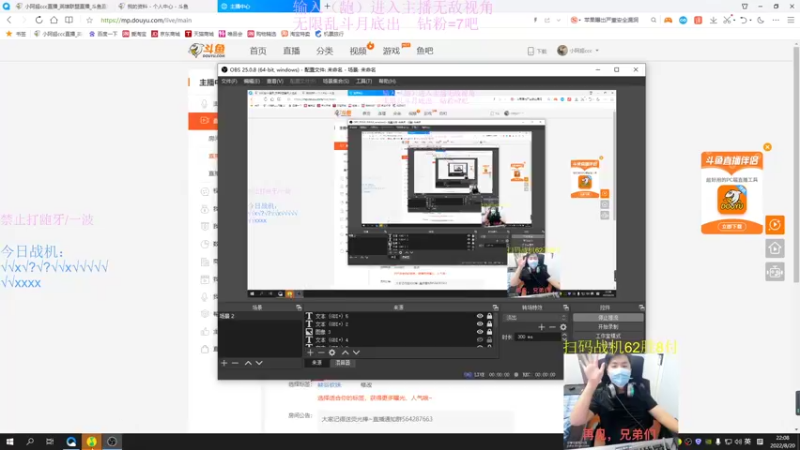
Task: Expand the undo arrow dropdown caret
Action: pyautogui.click(x=751, y=20)
